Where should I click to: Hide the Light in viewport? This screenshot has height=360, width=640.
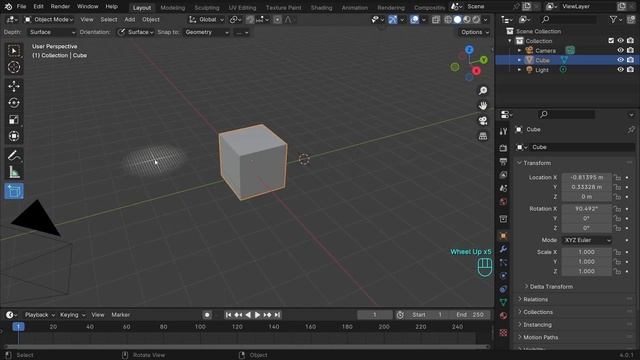pyautogui.click(x=620, y=70)
